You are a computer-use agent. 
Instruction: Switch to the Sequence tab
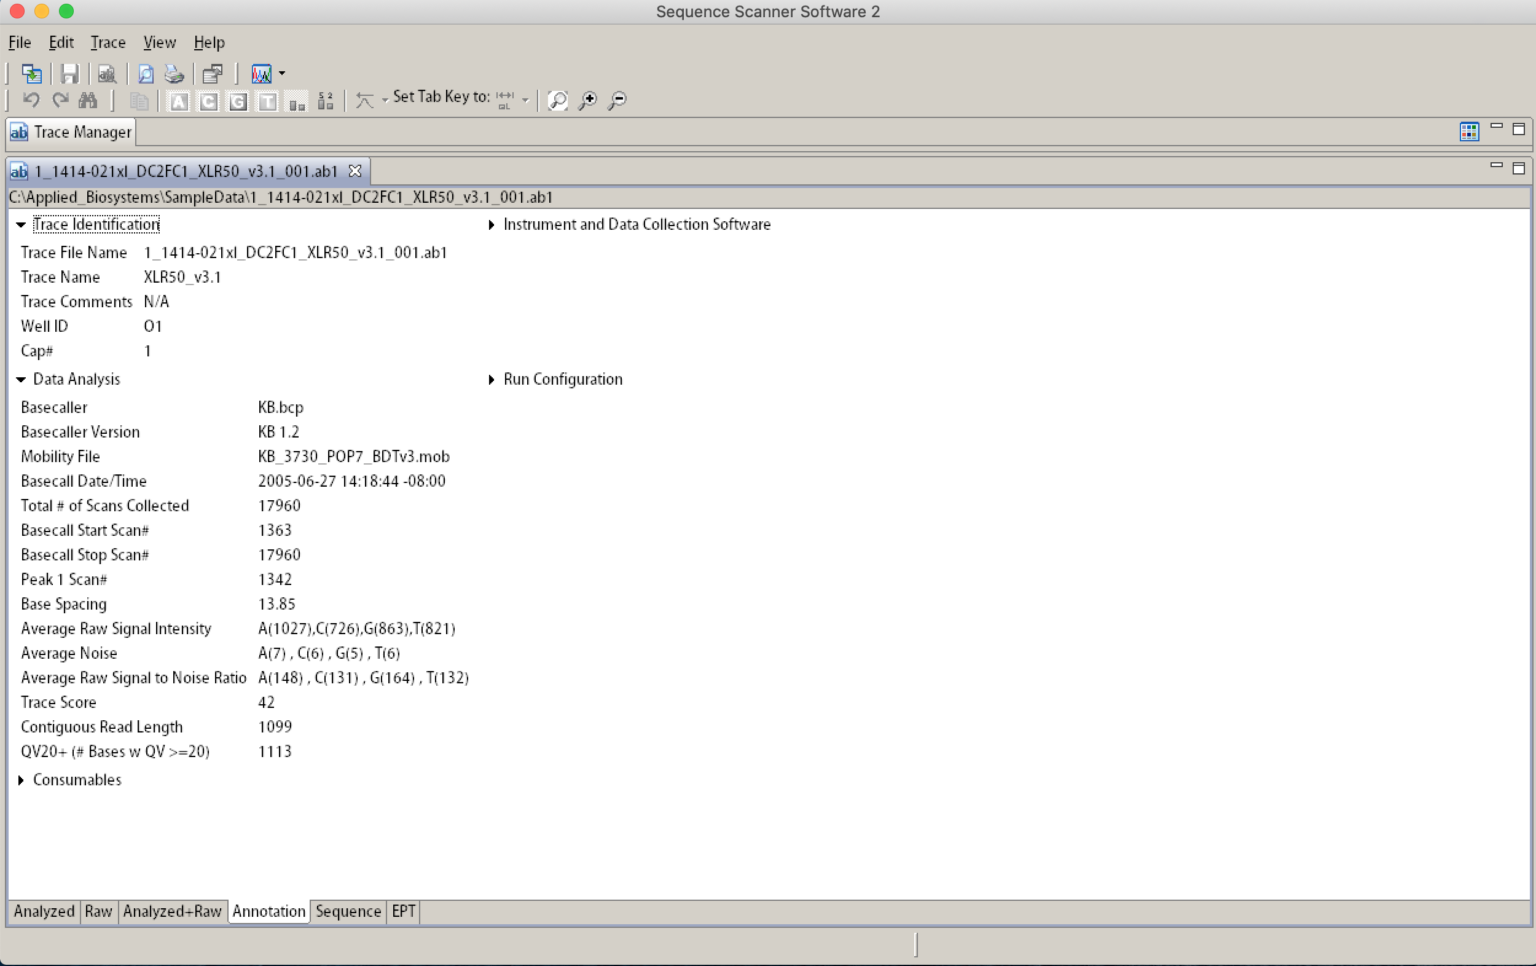[348, 911]
